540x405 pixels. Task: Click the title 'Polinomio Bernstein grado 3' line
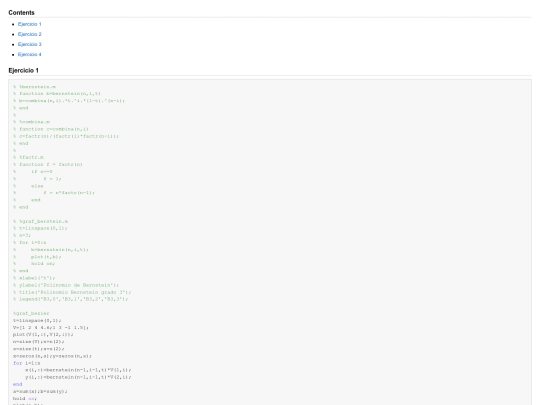pyautogui.click(x=72, y=292)
